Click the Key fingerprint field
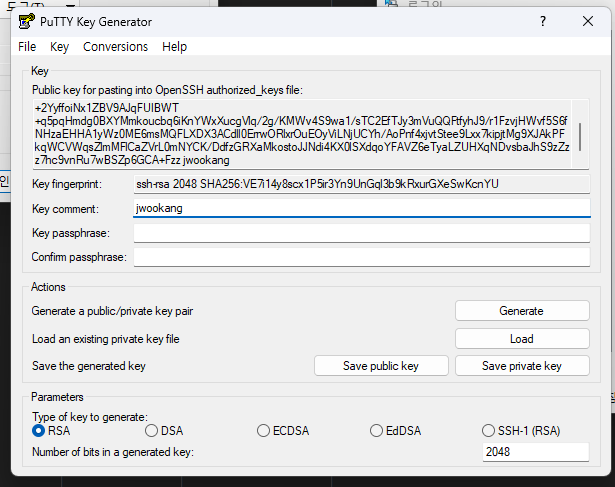Image resolution: width=615 pixels, height=487 pixels. (362, 184)
